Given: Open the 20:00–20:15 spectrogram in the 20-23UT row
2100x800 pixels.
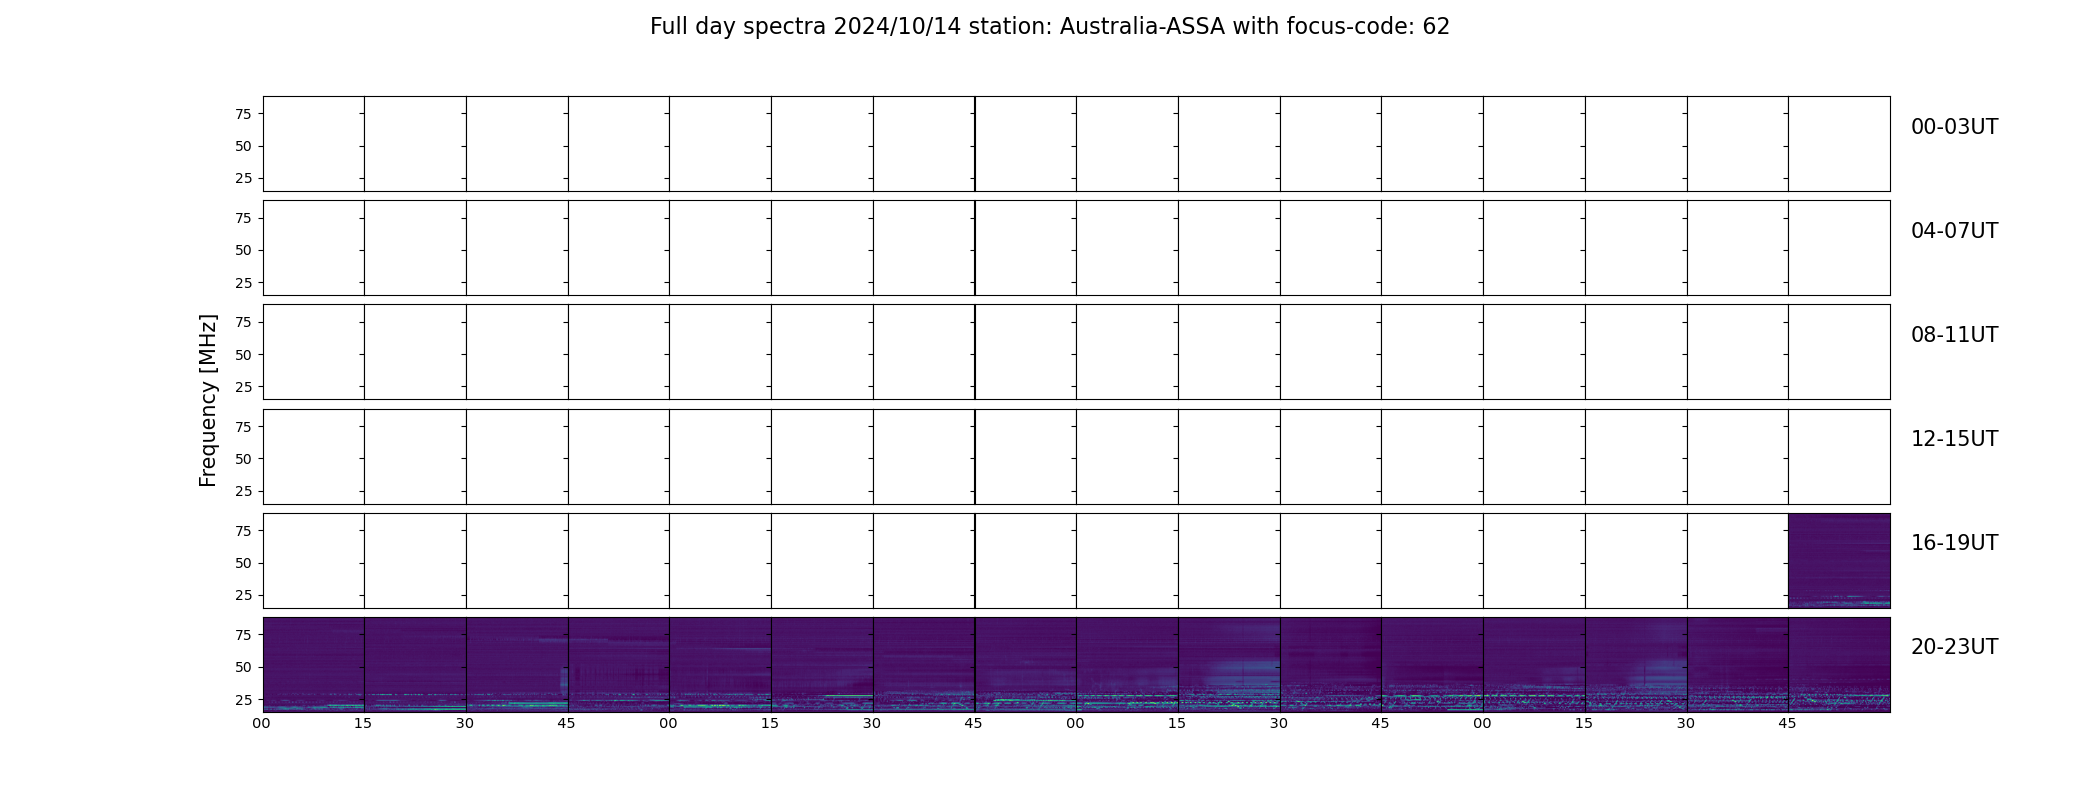Looking at the screenshot, I should (x=314, y=665).
